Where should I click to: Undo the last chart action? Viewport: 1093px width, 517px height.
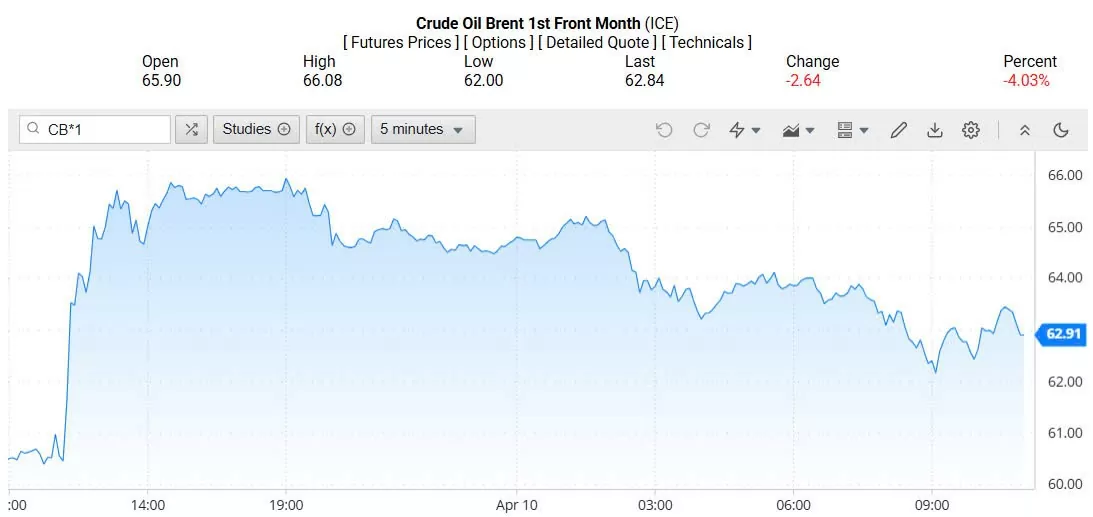point(664,130)
